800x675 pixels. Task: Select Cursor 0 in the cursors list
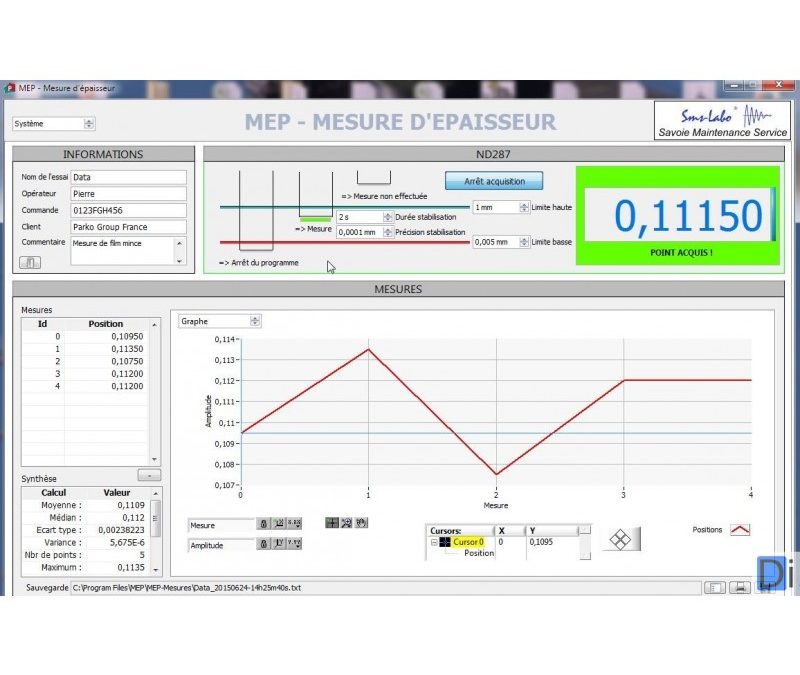(467, 542)
